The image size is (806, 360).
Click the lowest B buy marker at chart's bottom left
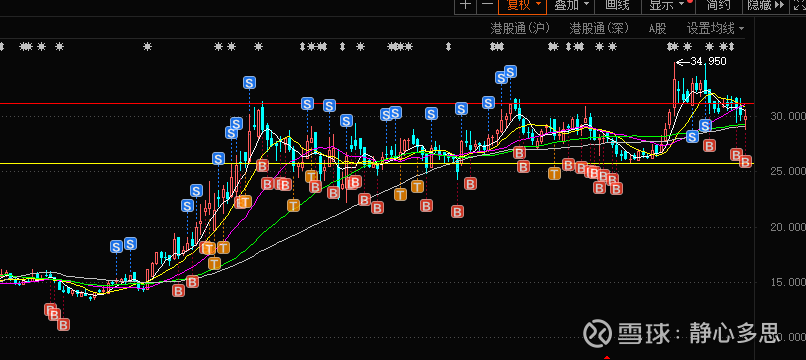64,325
